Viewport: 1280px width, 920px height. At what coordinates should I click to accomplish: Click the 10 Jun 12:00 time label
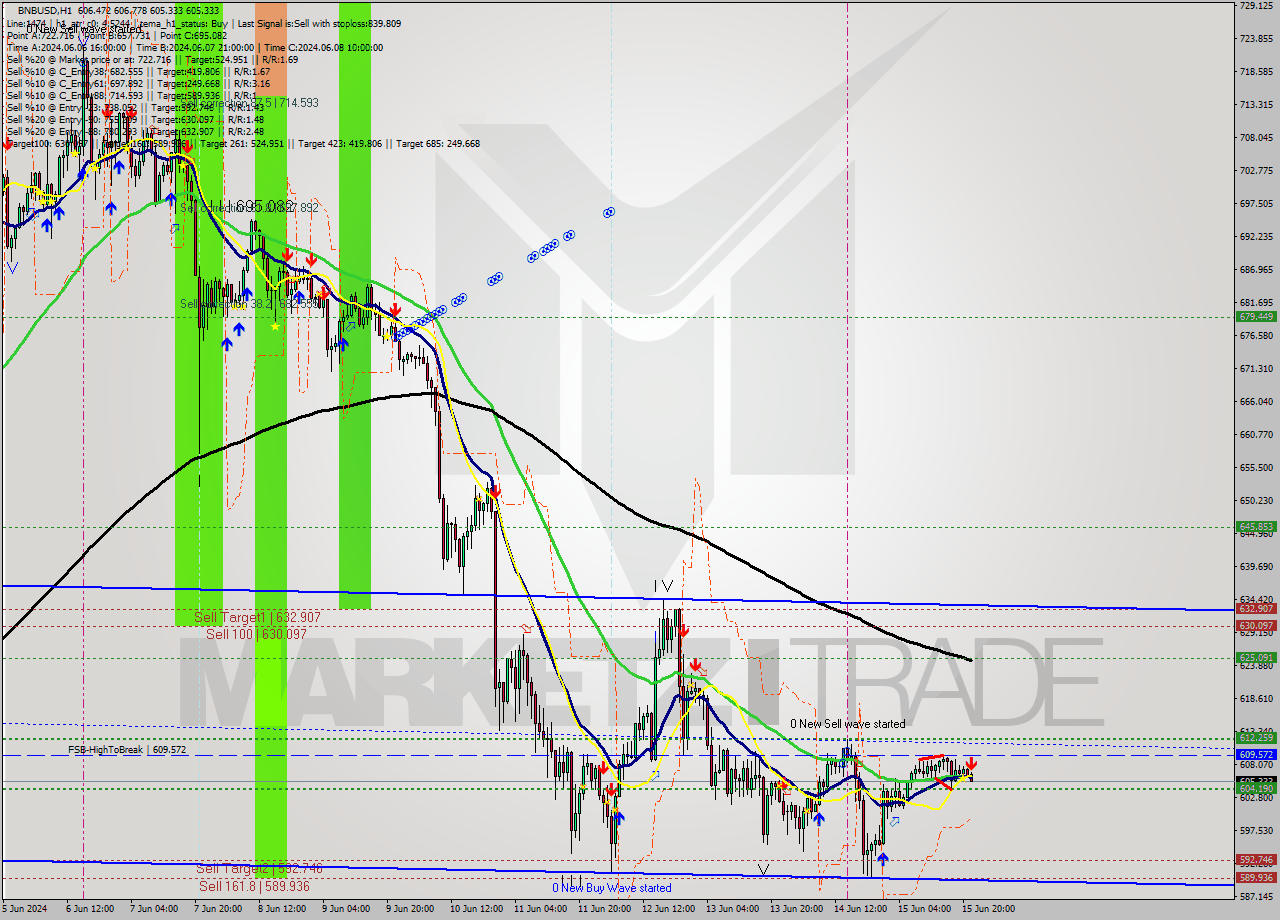point(476,909)
